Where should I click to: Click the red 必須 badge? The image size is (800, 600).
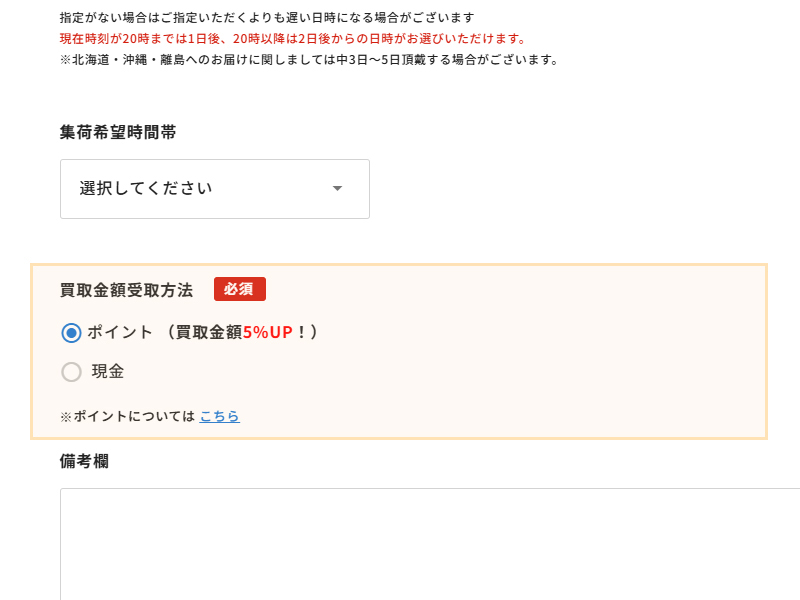(240, 290)
